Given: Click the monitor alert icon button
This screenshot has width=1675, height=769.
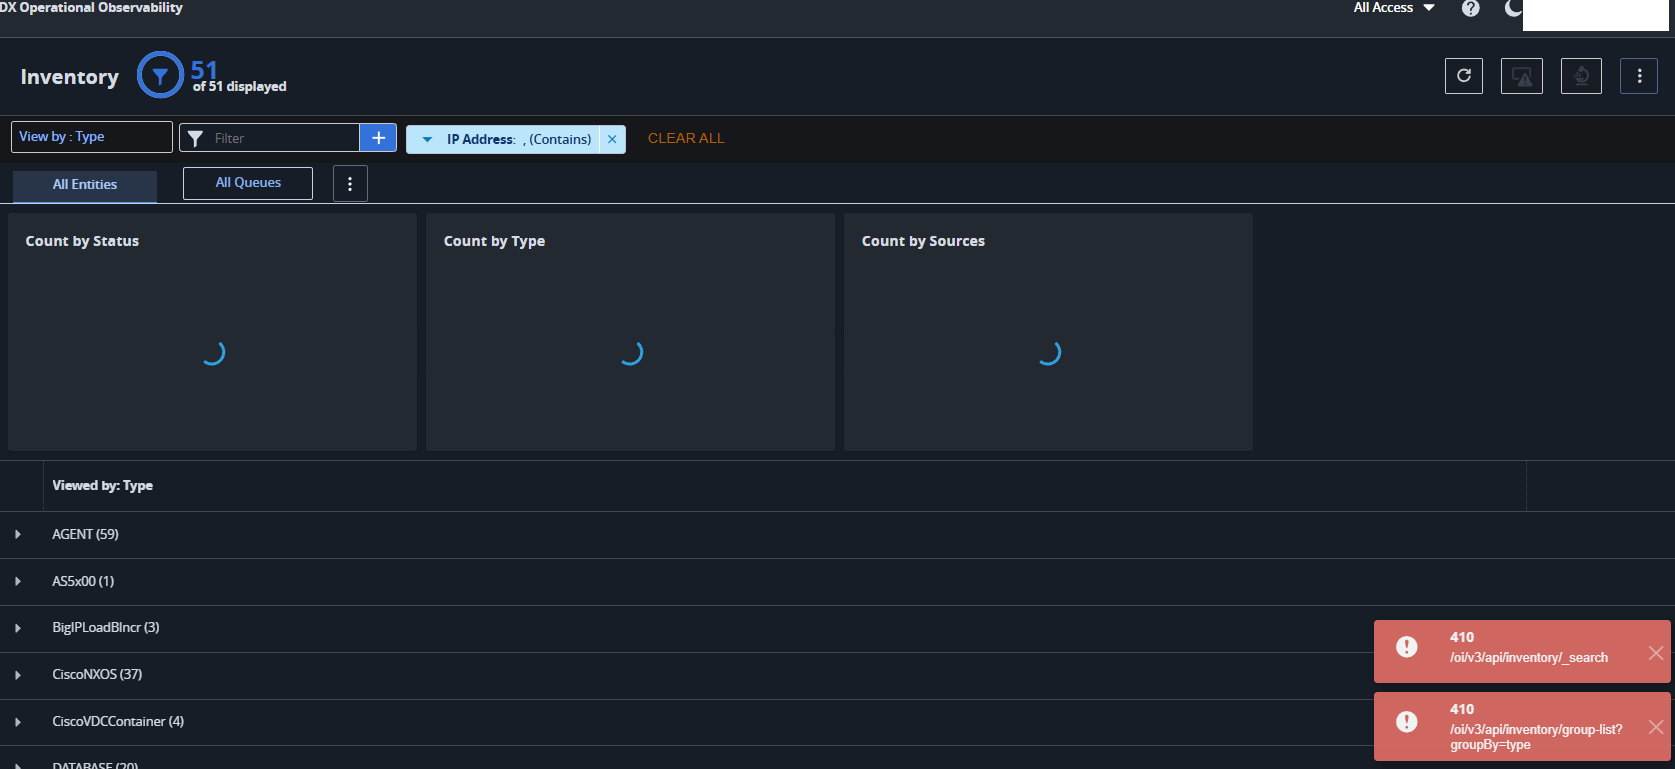Looking at the screenshot, I should (1521, 76).
